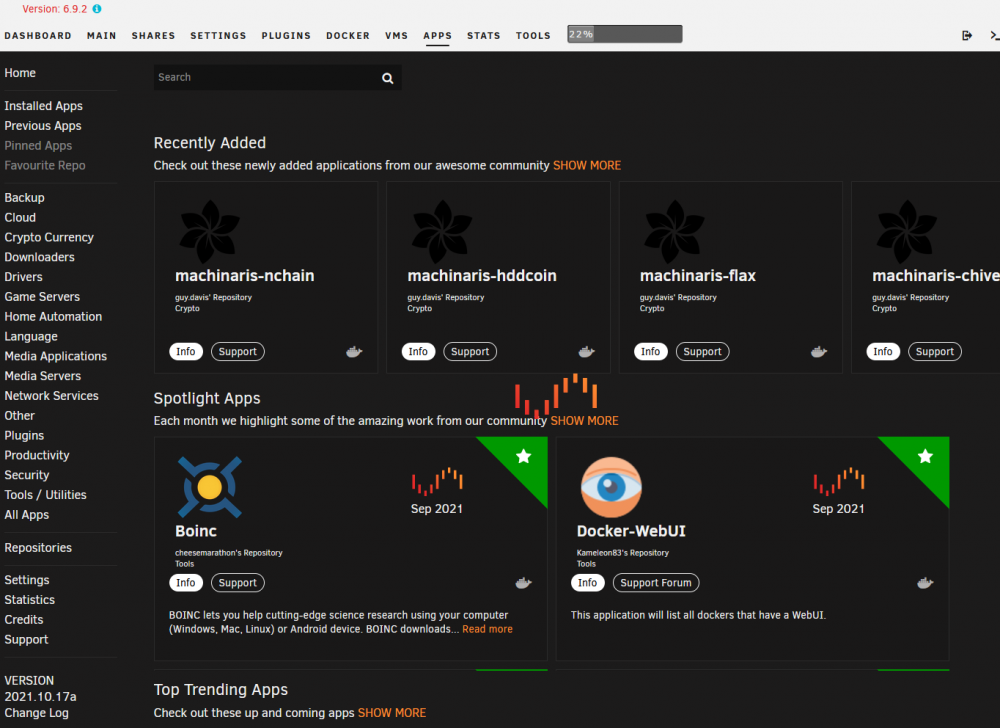
Task: Open Repositories in sidebar
Action: click(x=38, y=548)
